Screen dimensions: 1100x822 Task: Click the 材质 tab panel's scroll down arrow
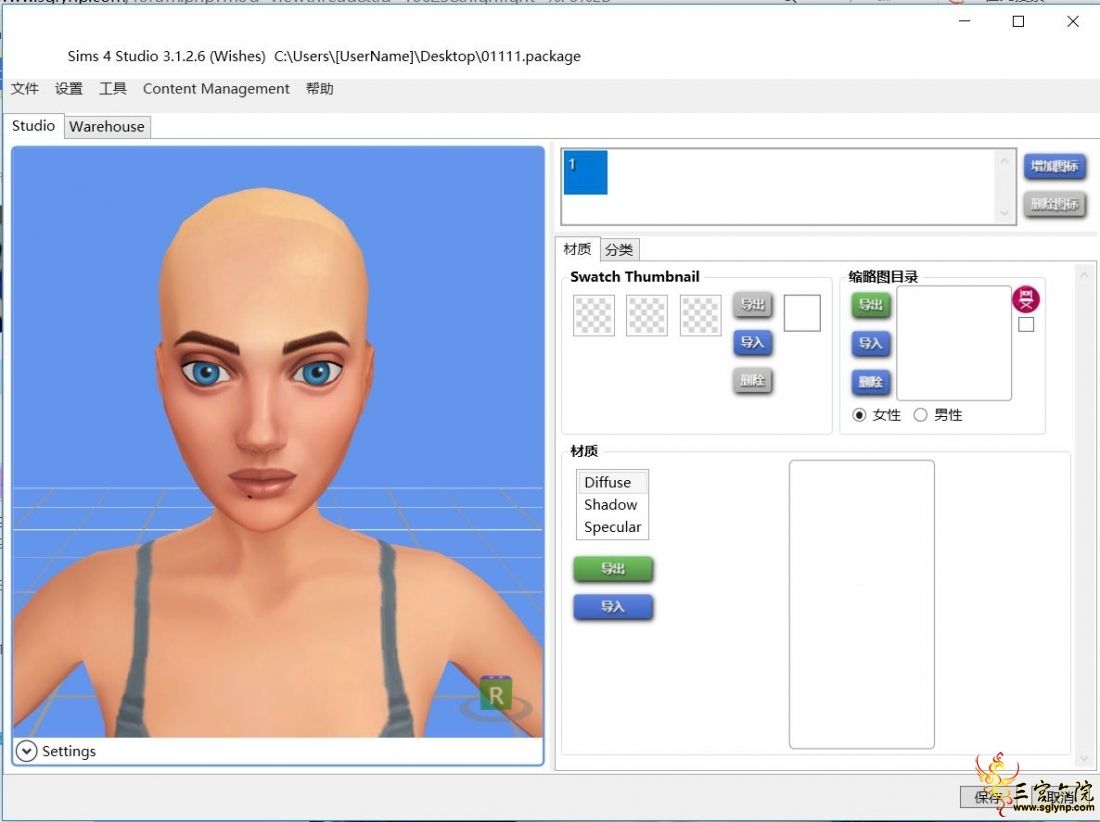click(x=1085, y=759)
